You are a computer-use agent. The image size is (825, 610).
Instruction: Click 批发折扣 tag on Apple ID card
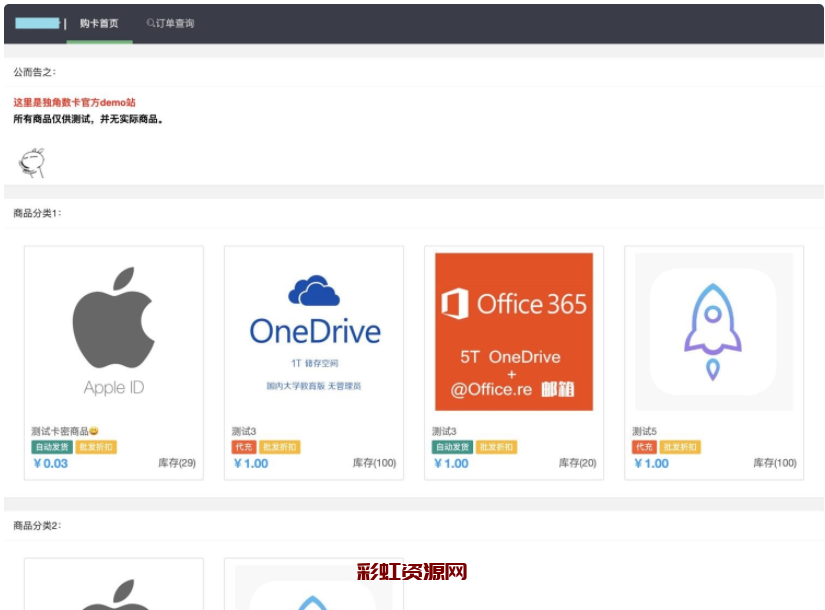[96, 447]
